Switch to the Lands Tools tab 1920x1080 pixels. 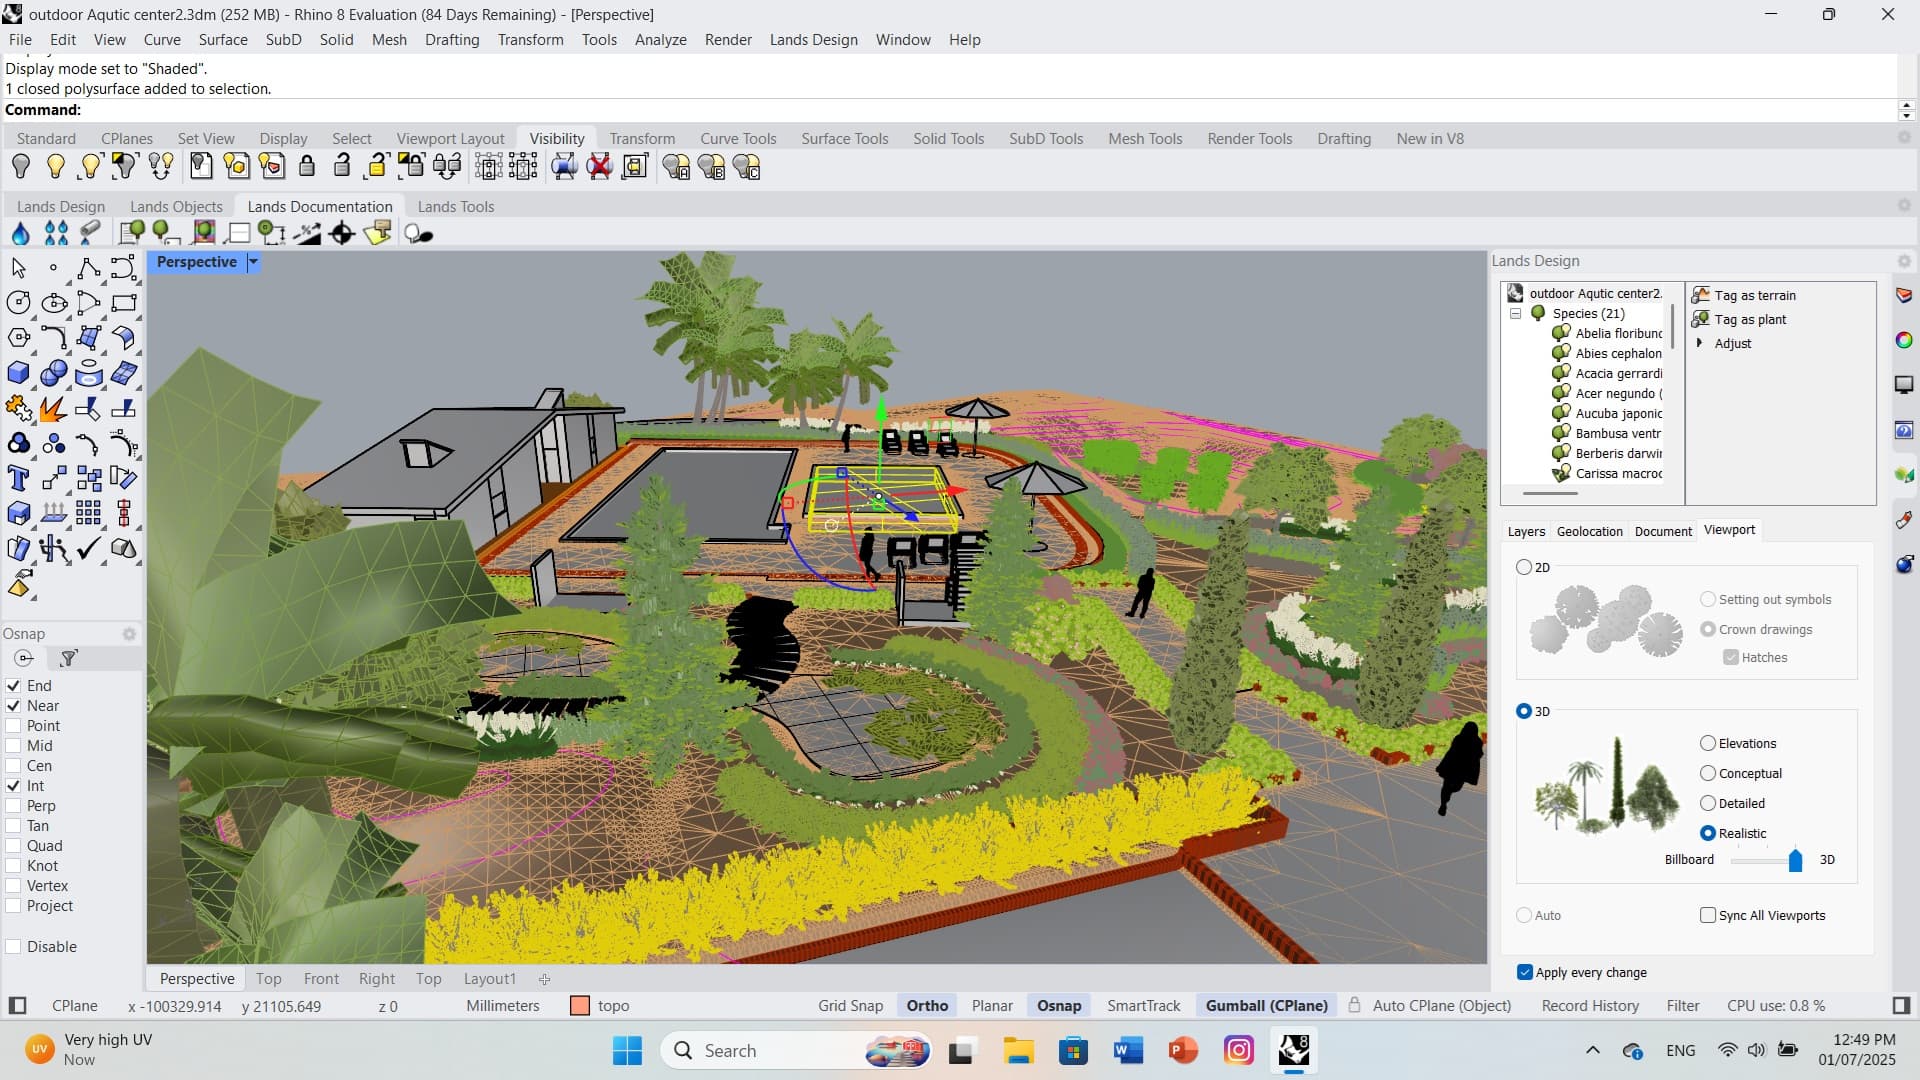point(456,207)
